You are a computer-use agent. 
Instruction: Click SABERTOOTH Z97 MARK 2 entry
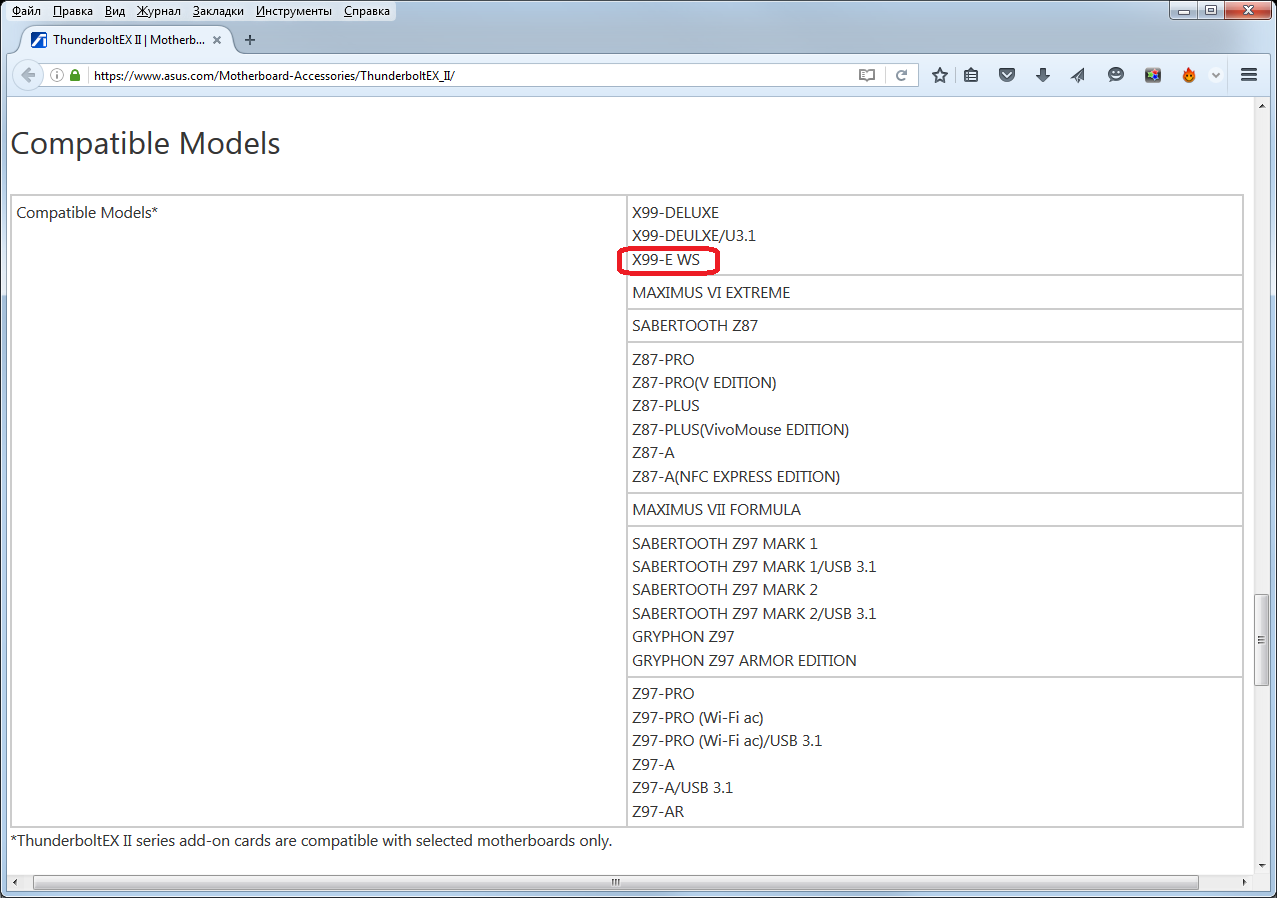[725, 590]
